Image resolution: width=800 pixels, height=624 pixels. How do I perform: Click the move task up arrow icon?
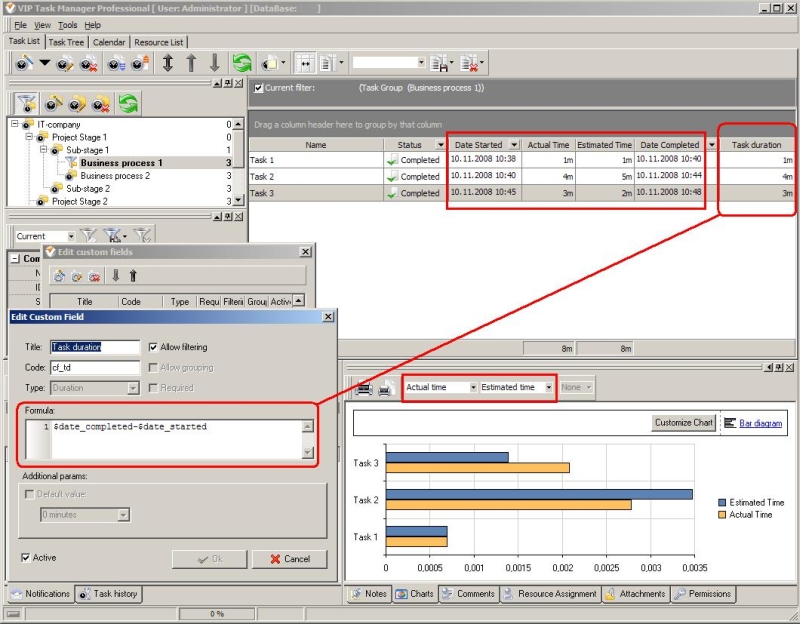click(x=191, y=63)
